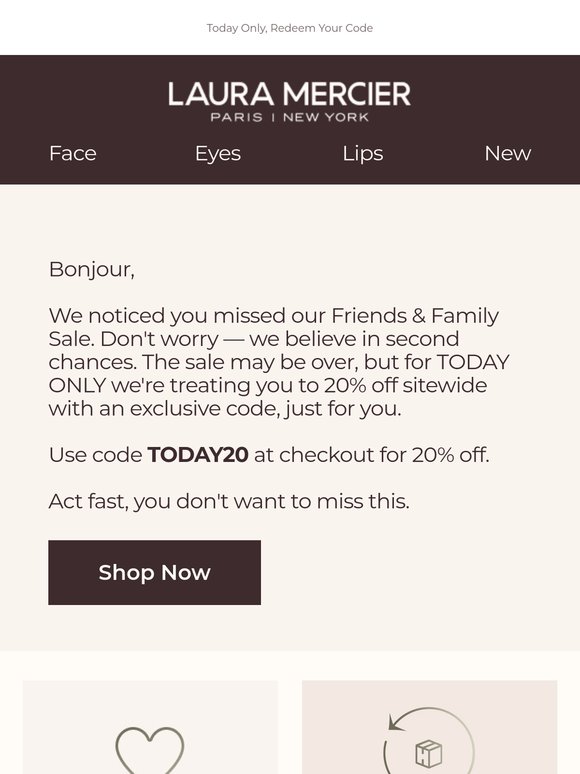
Task: Open the Face category
Action: [73, 154]
